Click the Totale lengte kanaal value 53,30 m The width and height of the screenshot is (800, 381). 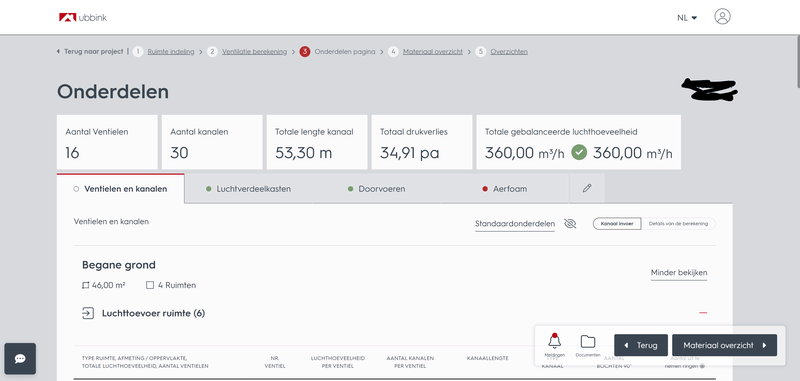pyautogui.click(x=304, y=153)
